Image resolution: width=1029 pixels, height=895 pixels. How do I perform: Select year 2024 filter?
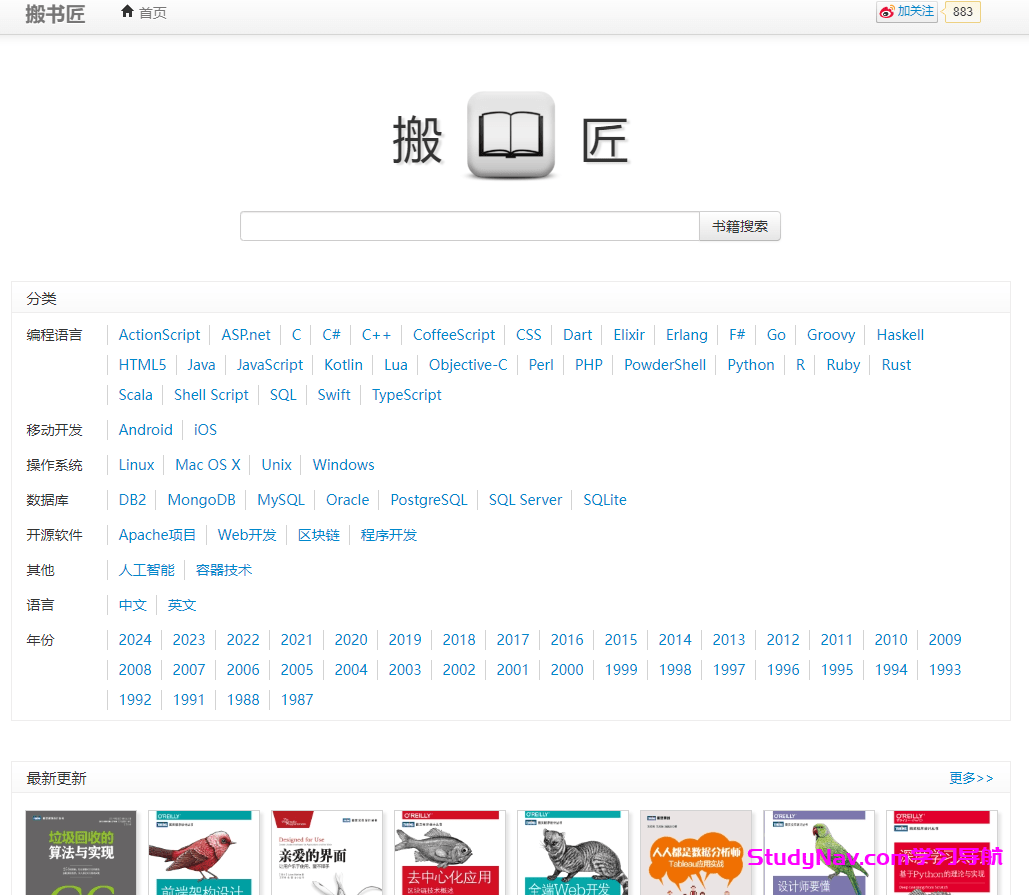135,640
